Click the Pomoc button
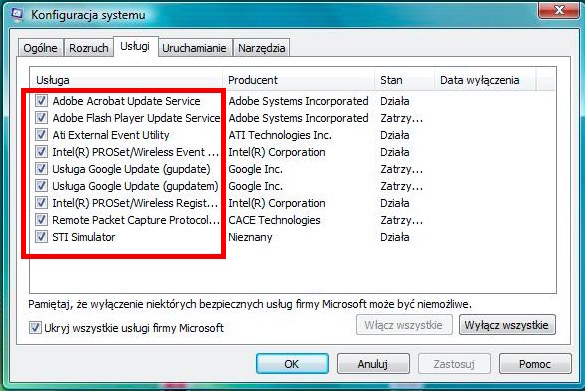 [x=535, y=363]
